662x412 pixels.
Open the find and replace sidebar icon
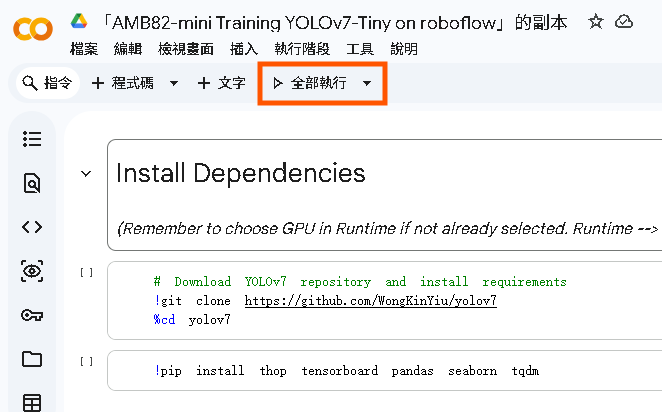coord(32,183)
